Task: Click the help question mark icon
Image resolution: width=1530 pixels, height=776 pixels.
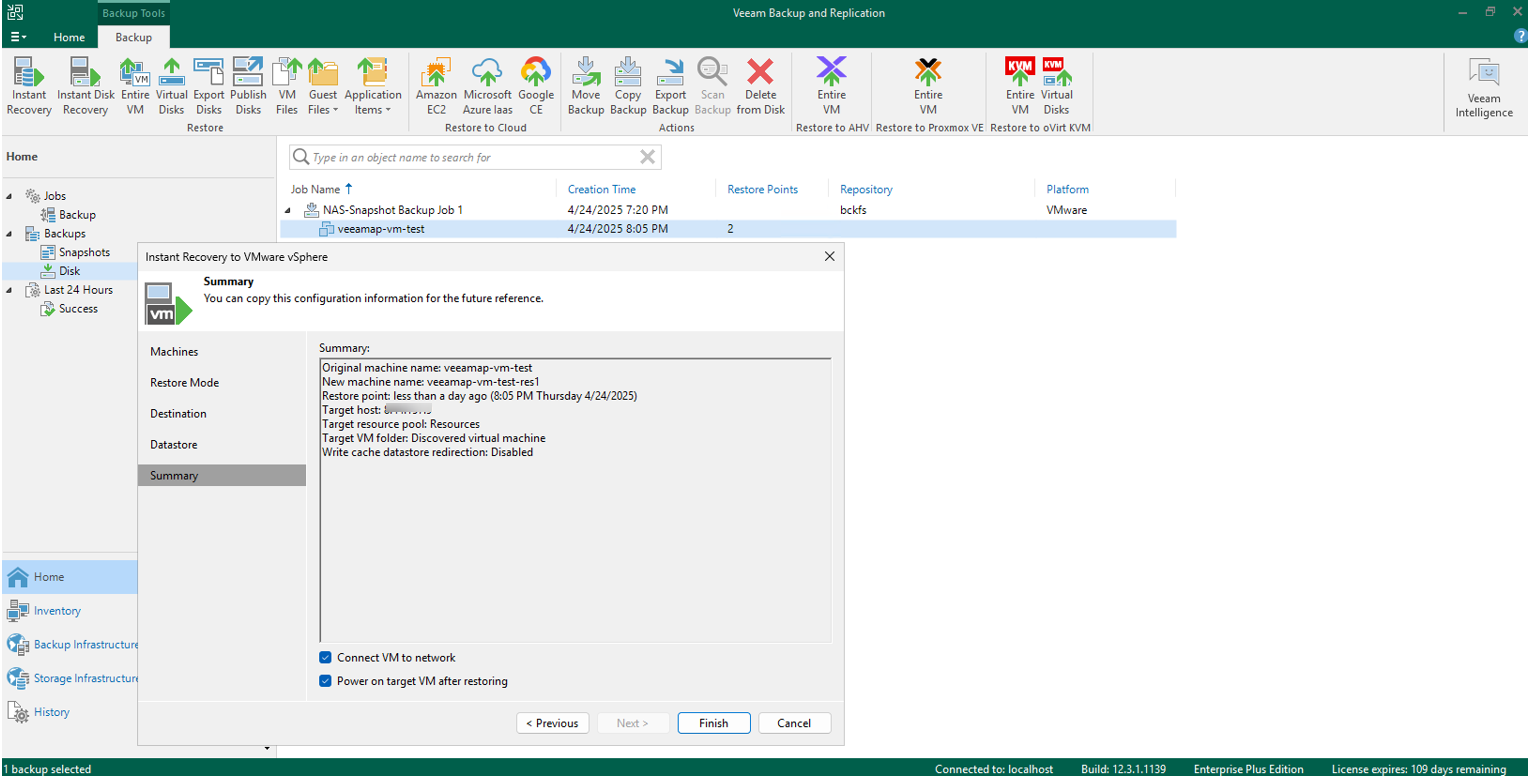Action: [1521, 36]
